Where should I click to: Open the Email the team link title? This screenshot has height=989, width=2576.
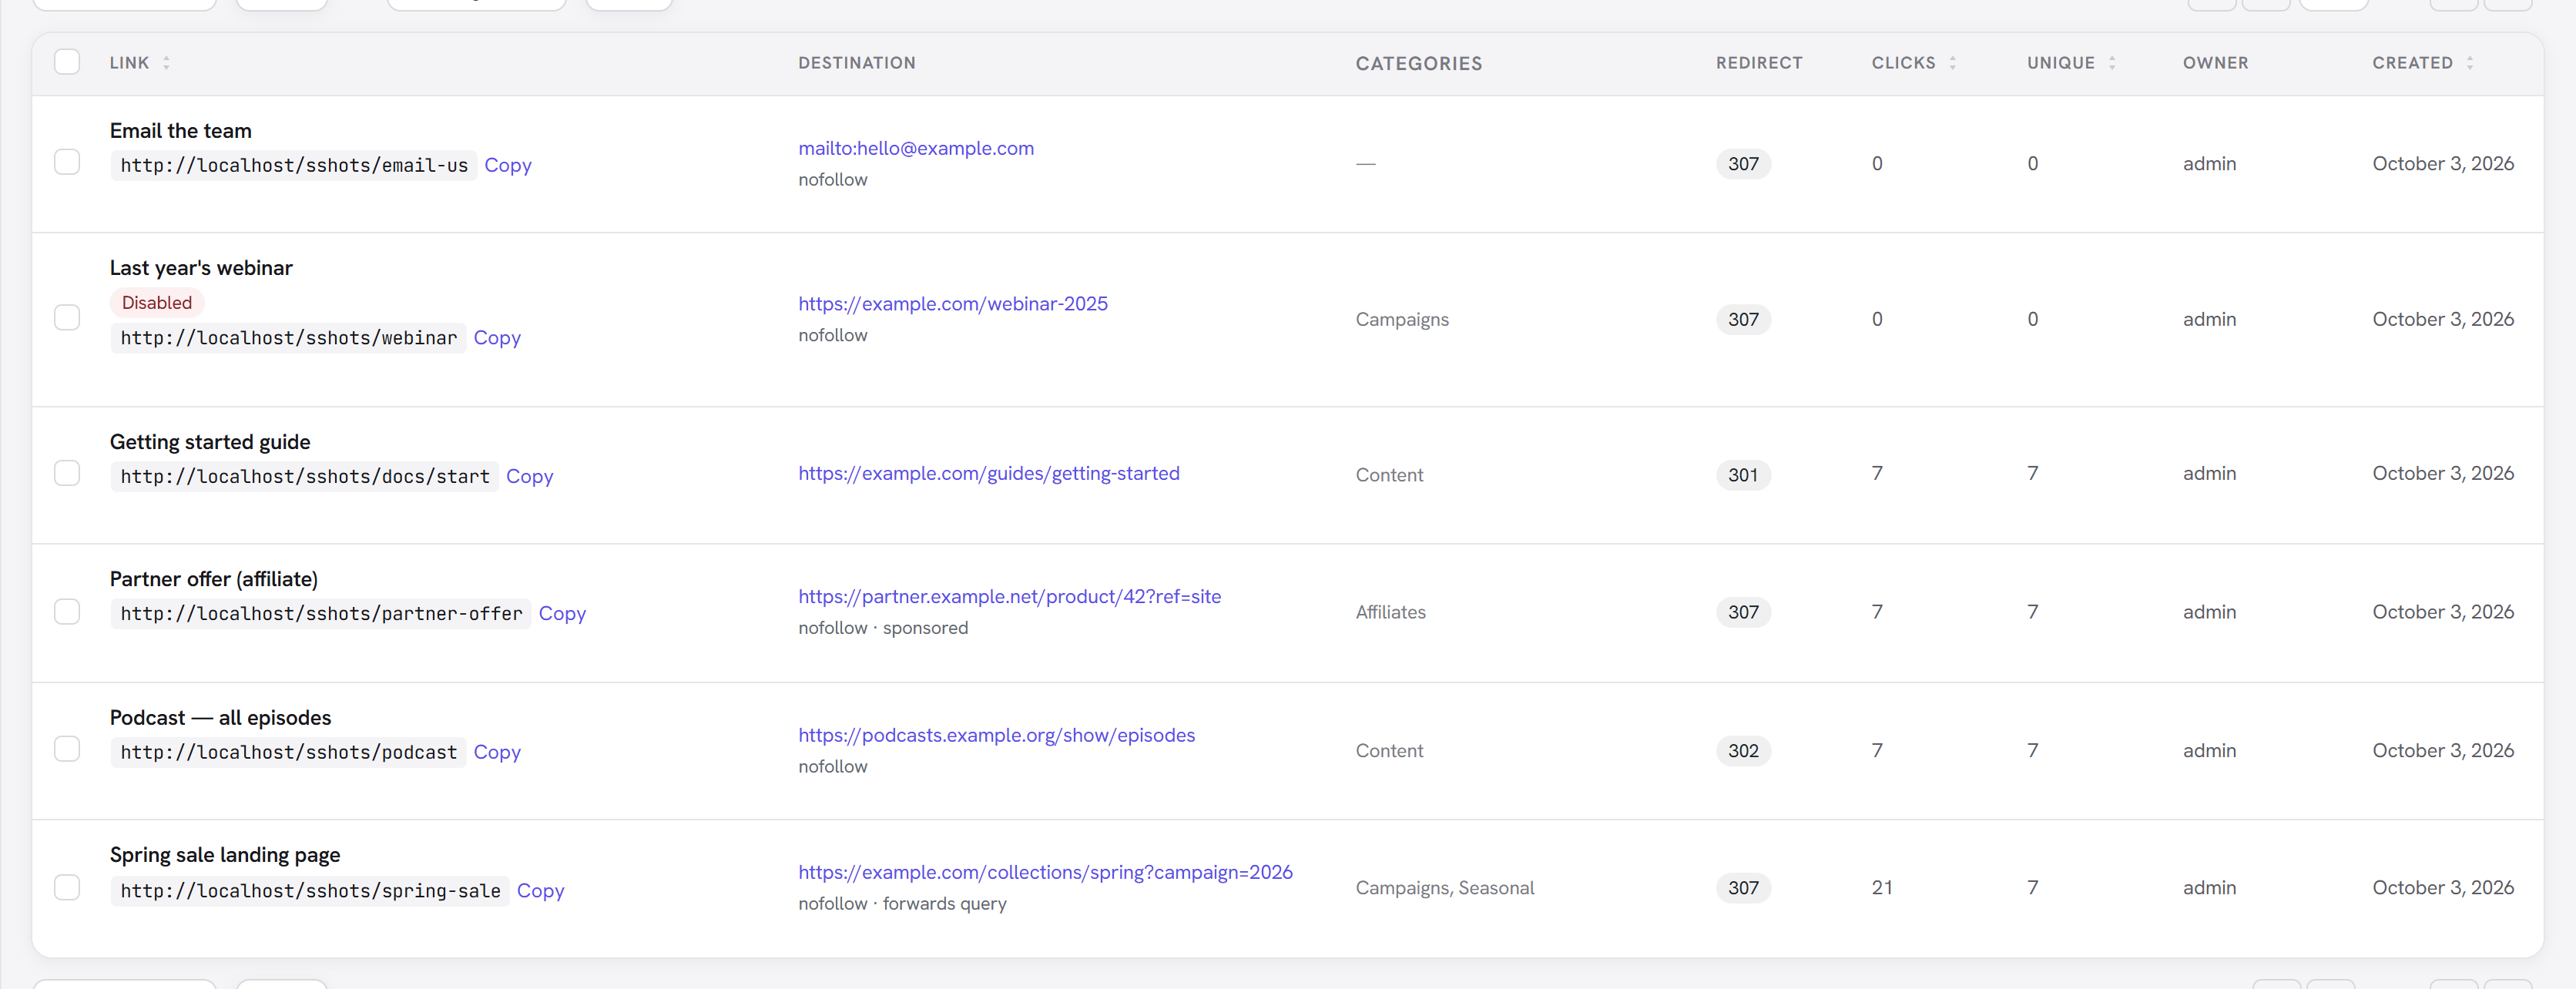tap(181, 131)
